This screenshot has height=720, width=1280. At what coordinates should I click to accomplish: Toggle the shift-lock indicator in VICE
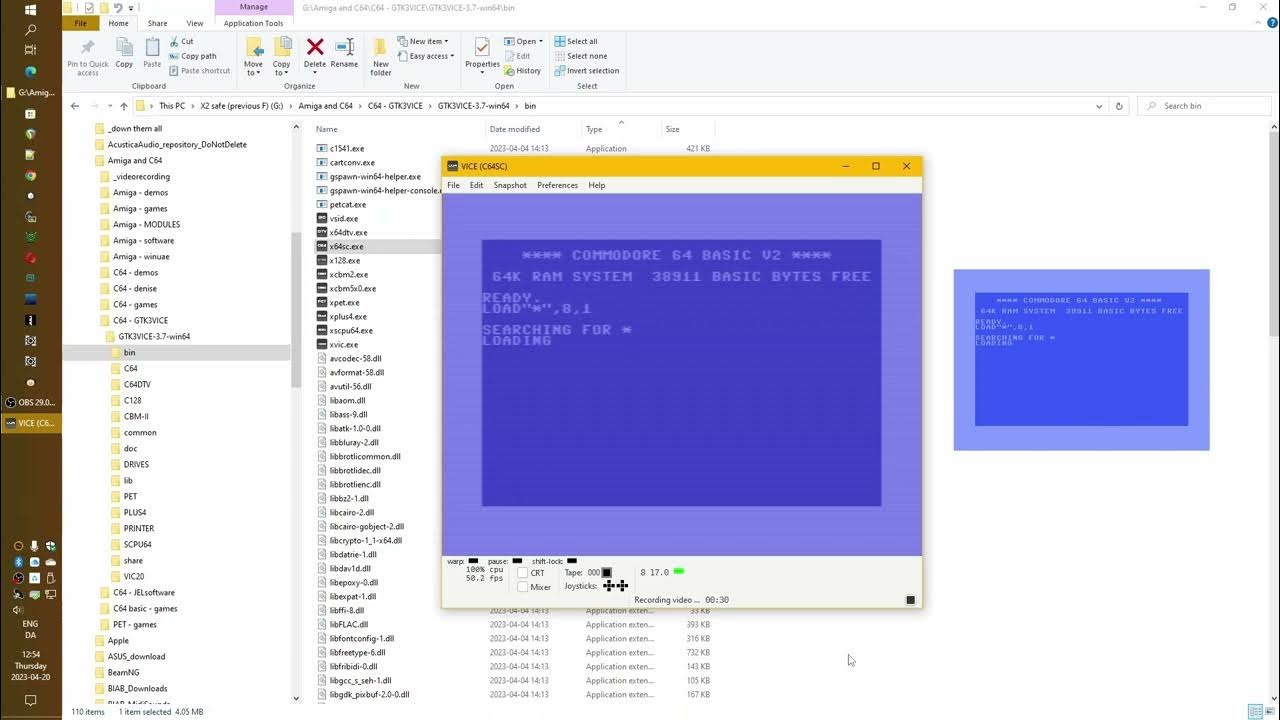(x=572, y=561)
